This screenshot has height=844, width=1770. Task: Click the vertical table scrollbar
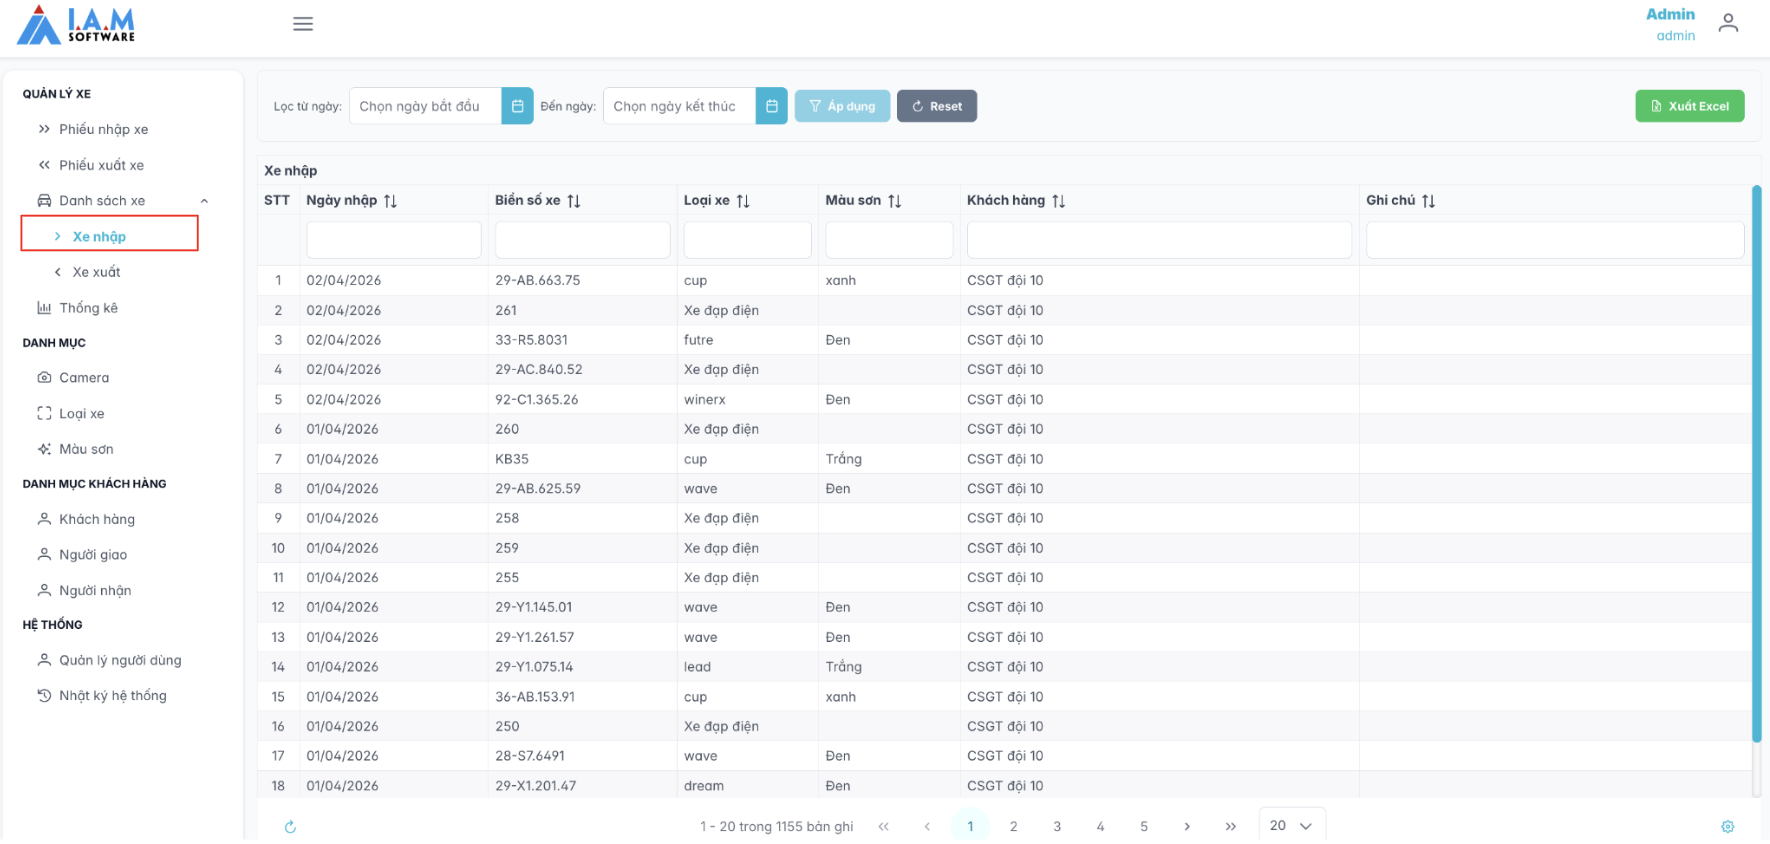tap(1756, 460)
